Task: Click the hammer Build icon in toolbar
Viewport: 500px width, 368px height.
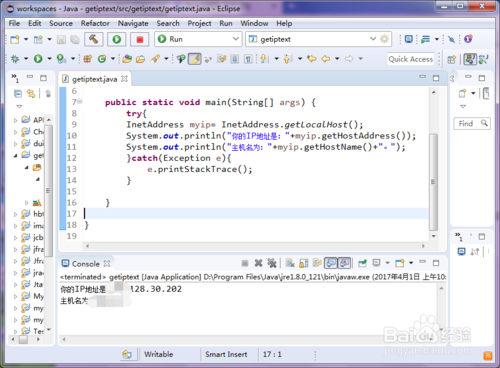Action: pos(94,39)
